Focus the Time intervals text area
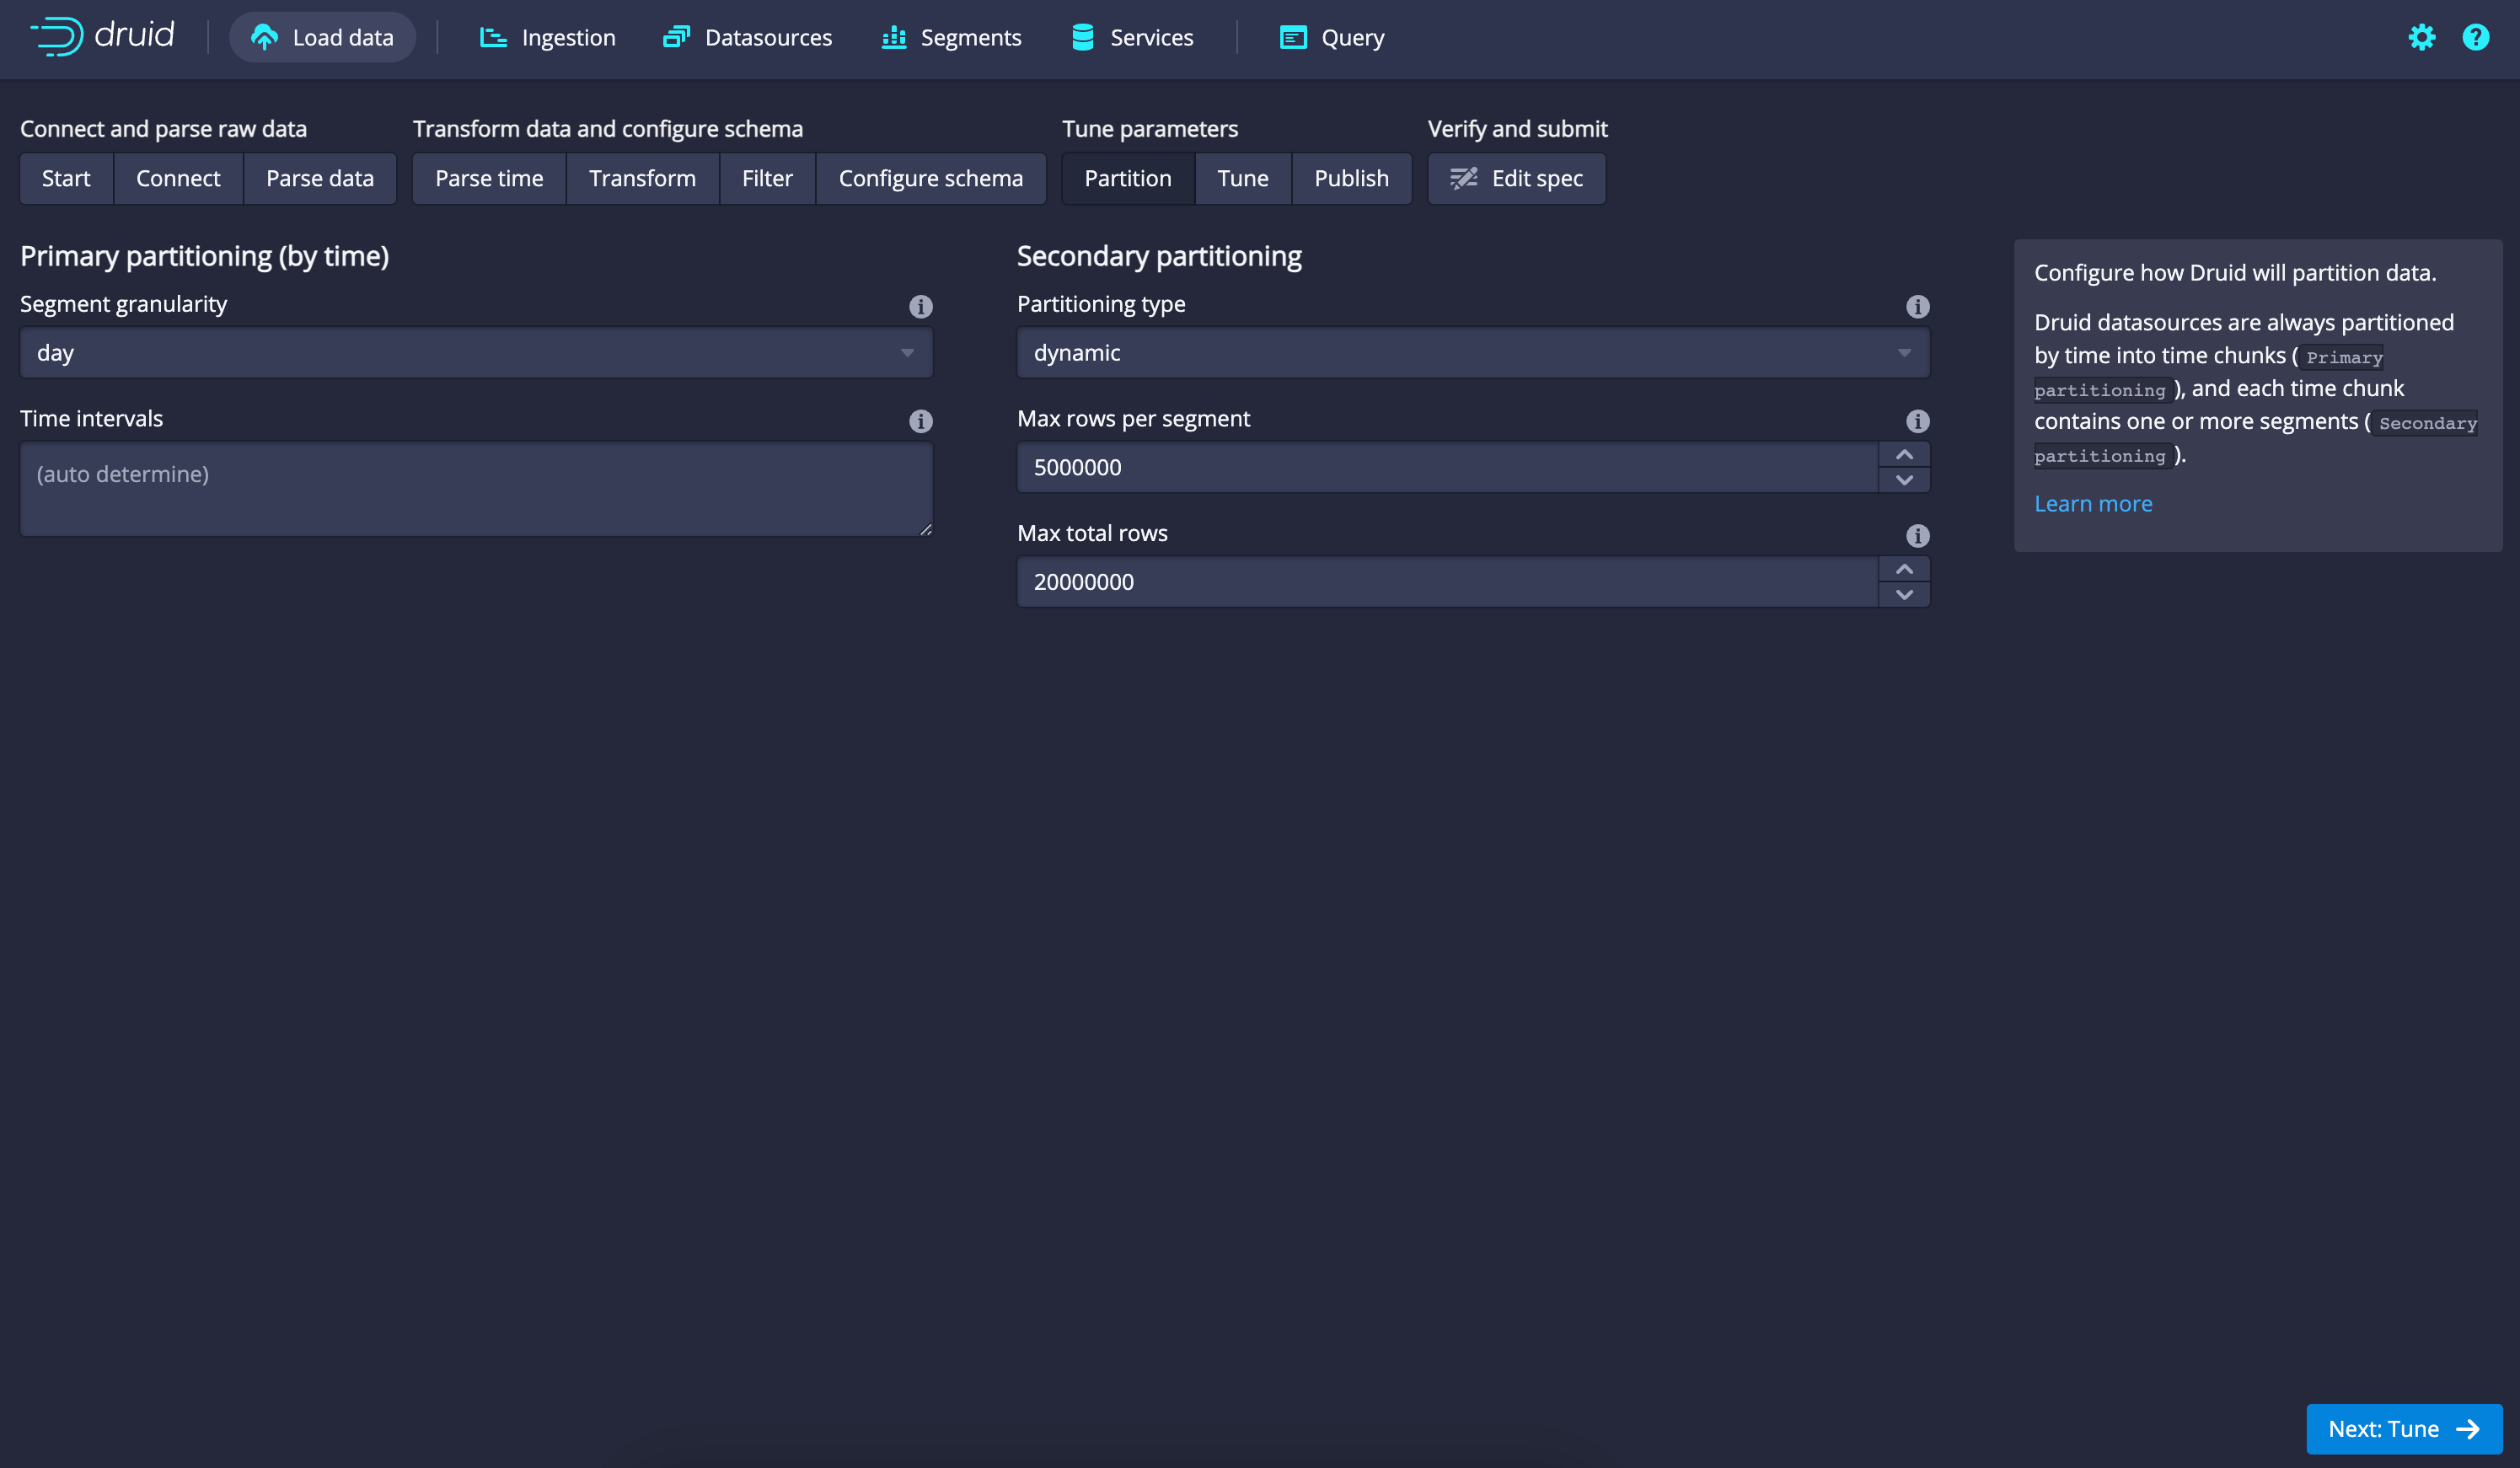The width and height of the screenshot is (2520, 1468). coord(476,489)
